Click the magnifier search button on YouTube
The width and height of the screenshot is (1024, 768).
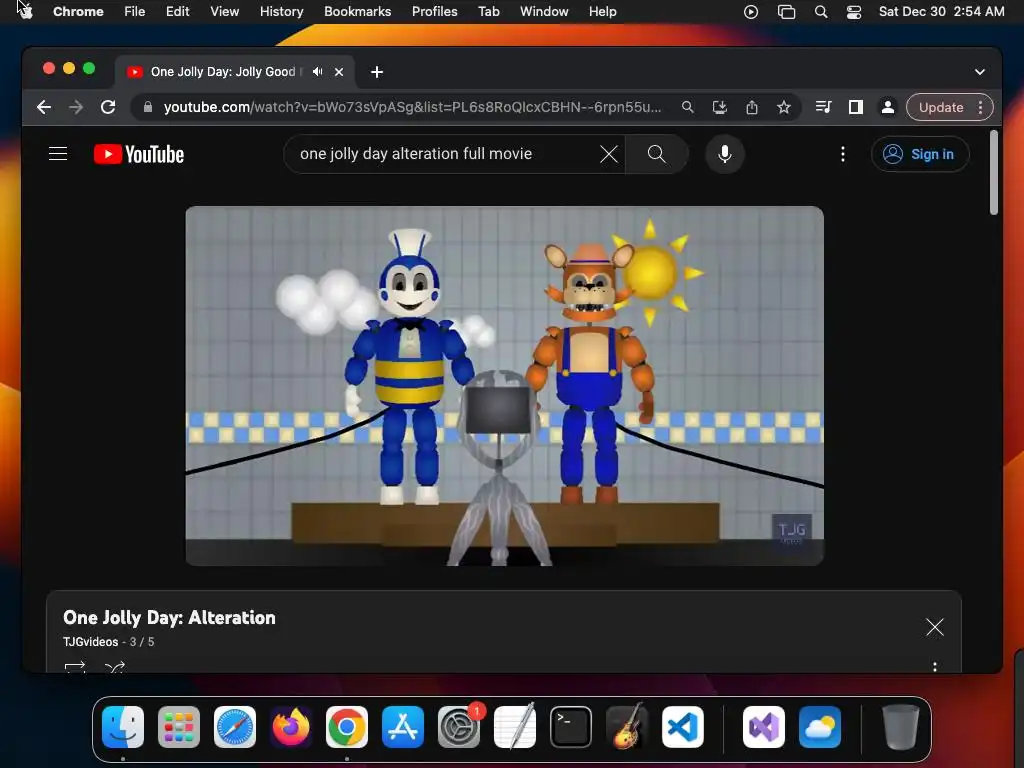pyautogui.click(x=656, y=154)
